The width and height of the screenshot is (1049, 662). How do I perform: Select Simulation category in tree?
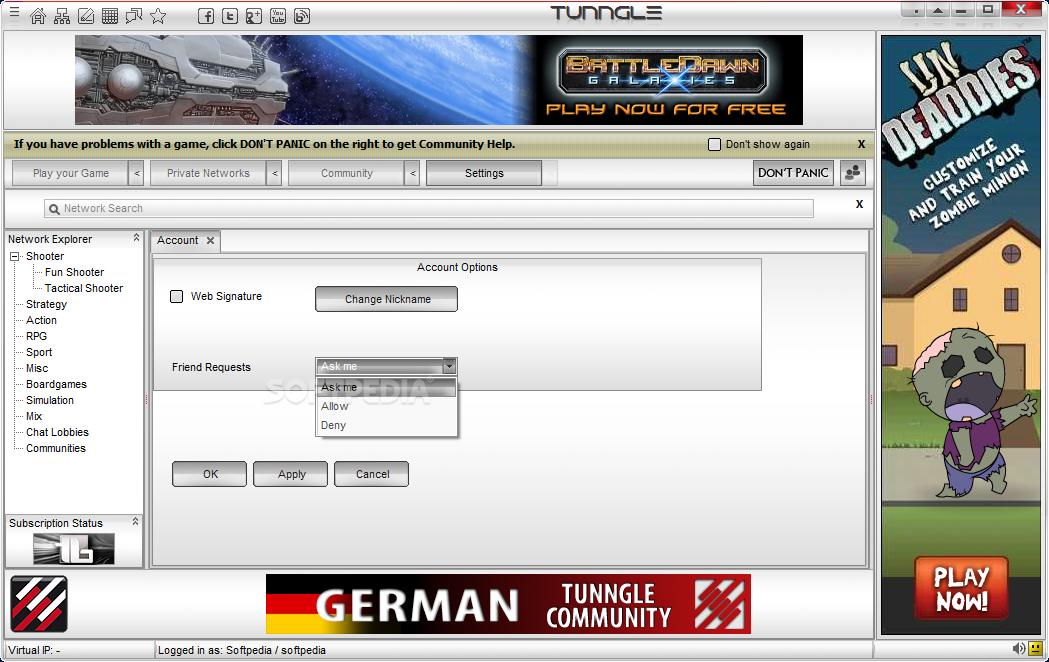50,401
